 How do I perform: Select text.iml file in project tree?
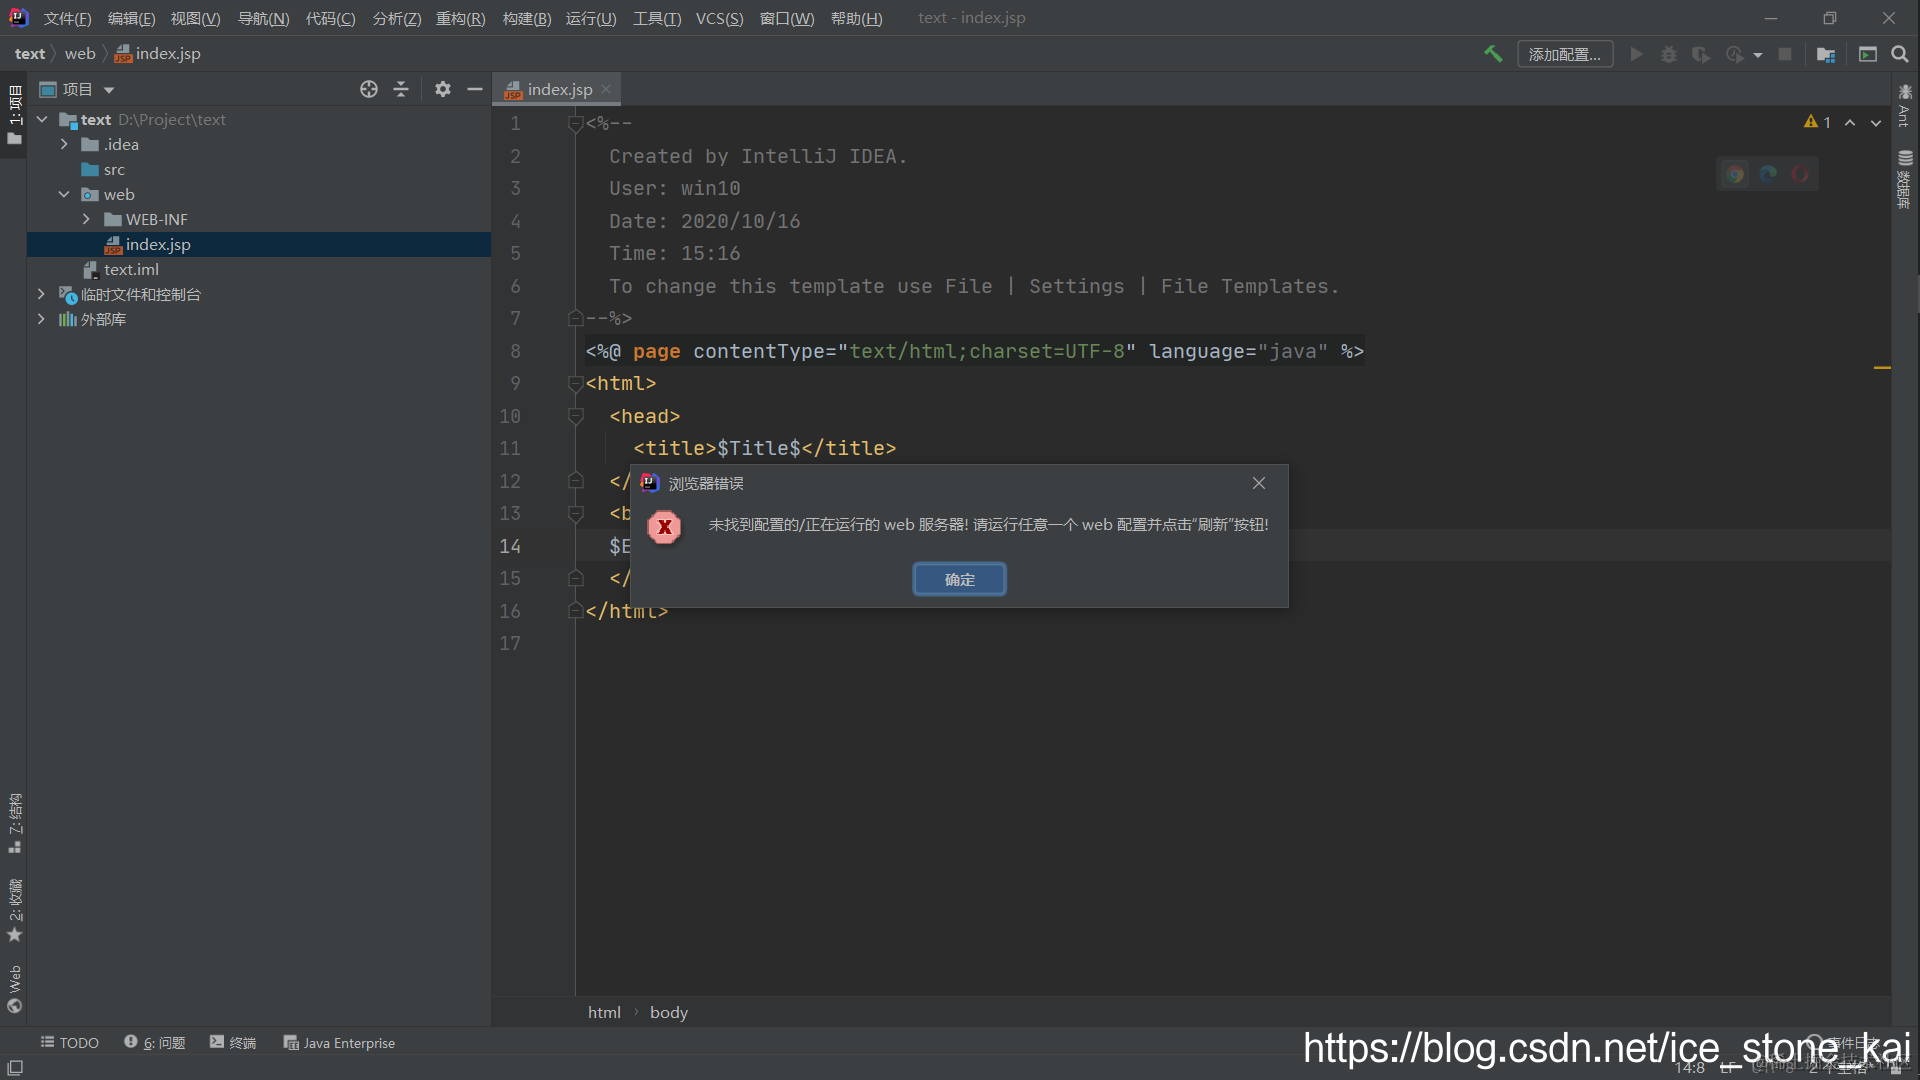pyautogui.click(x=131, y=269)
